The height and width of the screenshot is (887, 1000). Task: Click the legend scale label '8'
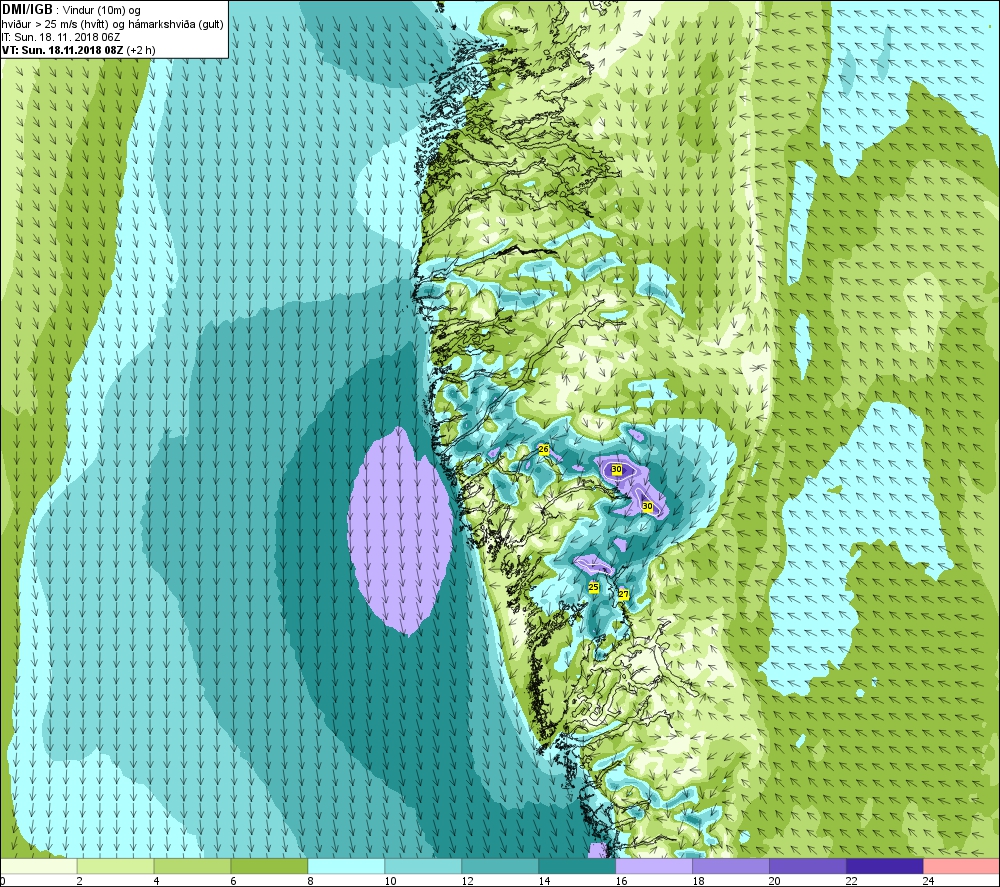[311, 881]
